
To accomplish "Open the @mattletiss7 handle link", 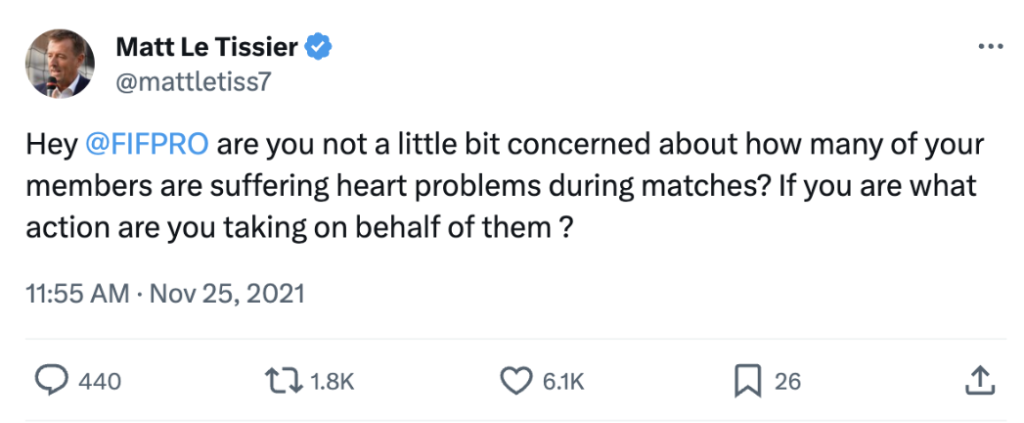I will point(193,83).
